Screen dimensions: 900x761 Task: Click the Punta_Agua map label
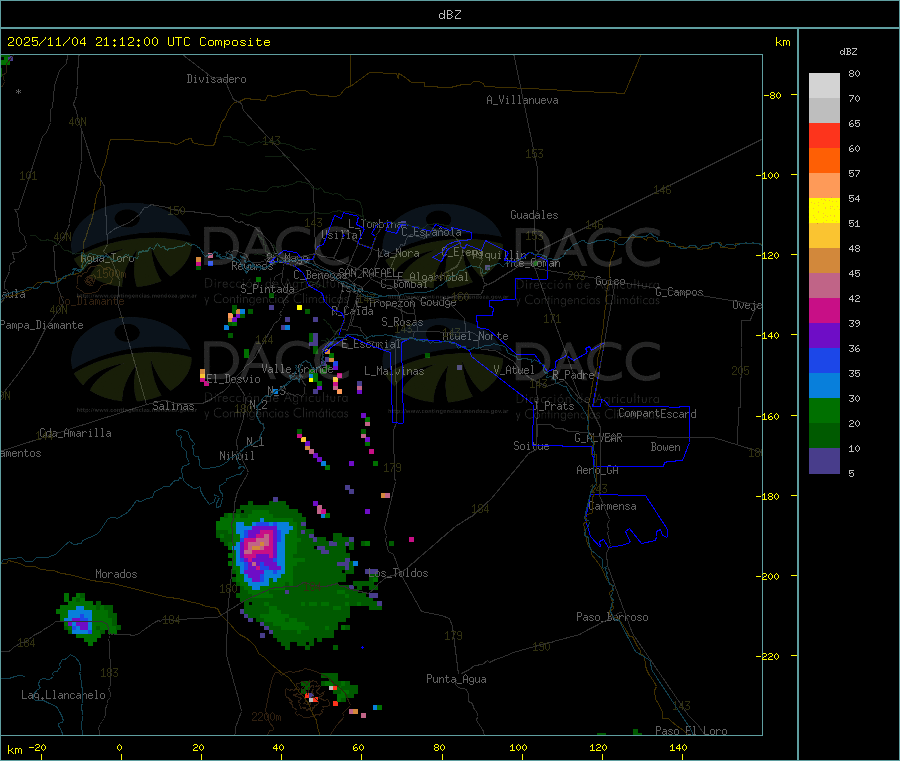[x=456, y=679]
